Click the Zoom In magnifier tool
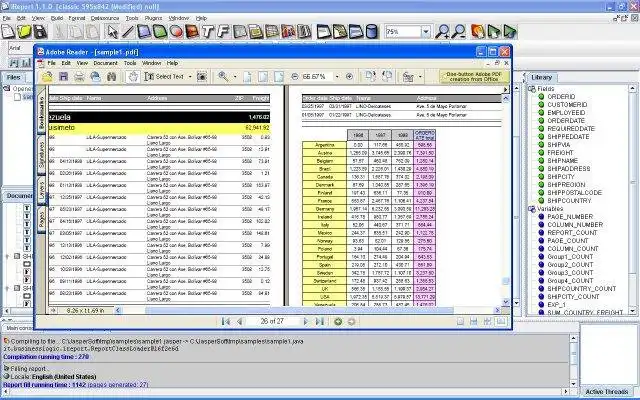 coord(223,76)
